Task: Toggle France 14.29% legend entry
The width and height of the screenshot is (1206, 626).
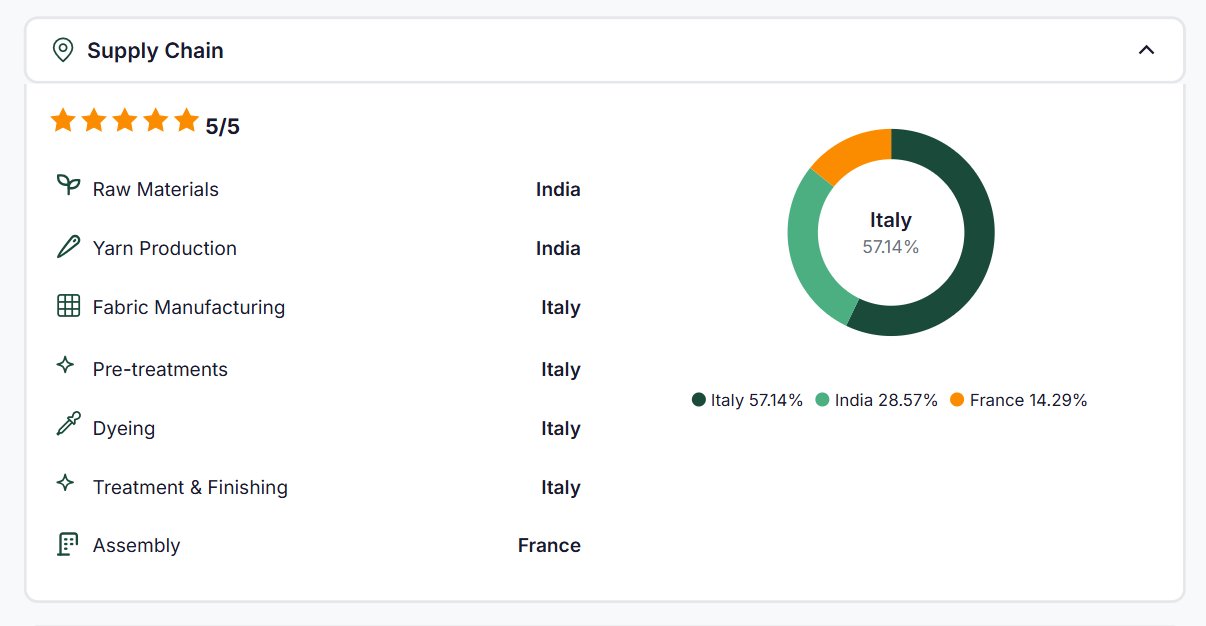Action: coord(1018,400)
